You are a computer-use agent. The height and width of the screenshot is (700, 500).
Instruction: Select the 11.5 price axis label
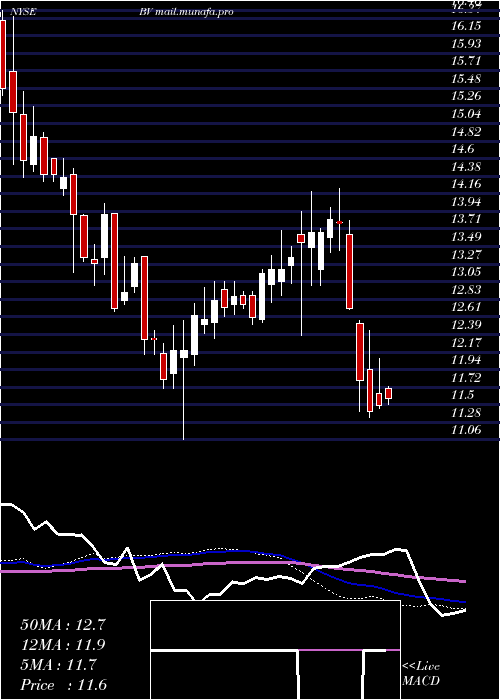click(x=462, y=396)
